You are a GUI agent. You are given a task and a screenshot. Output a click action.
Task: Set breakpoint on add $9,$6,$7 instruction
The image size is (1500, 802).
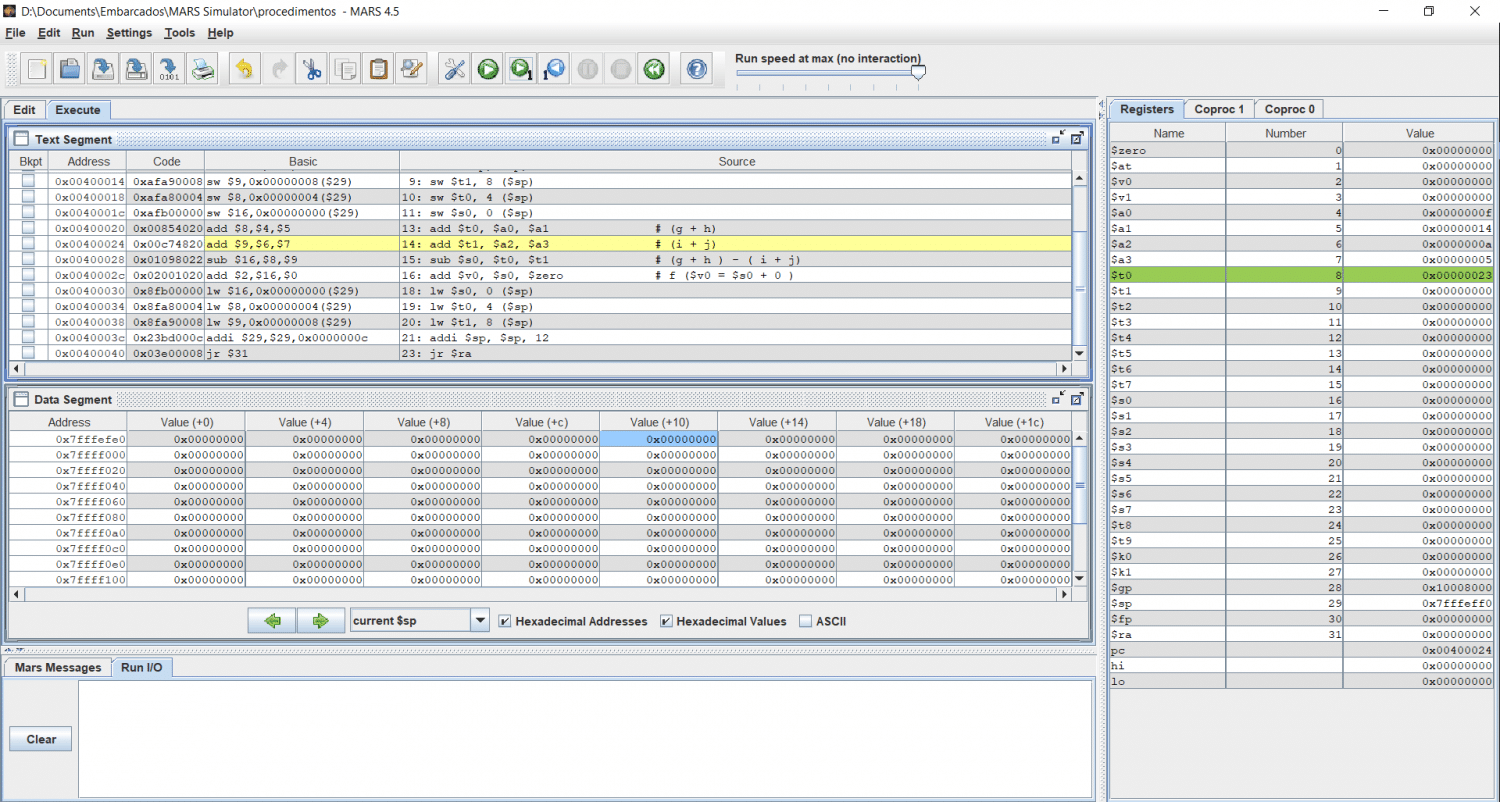[x=29, y=244]
